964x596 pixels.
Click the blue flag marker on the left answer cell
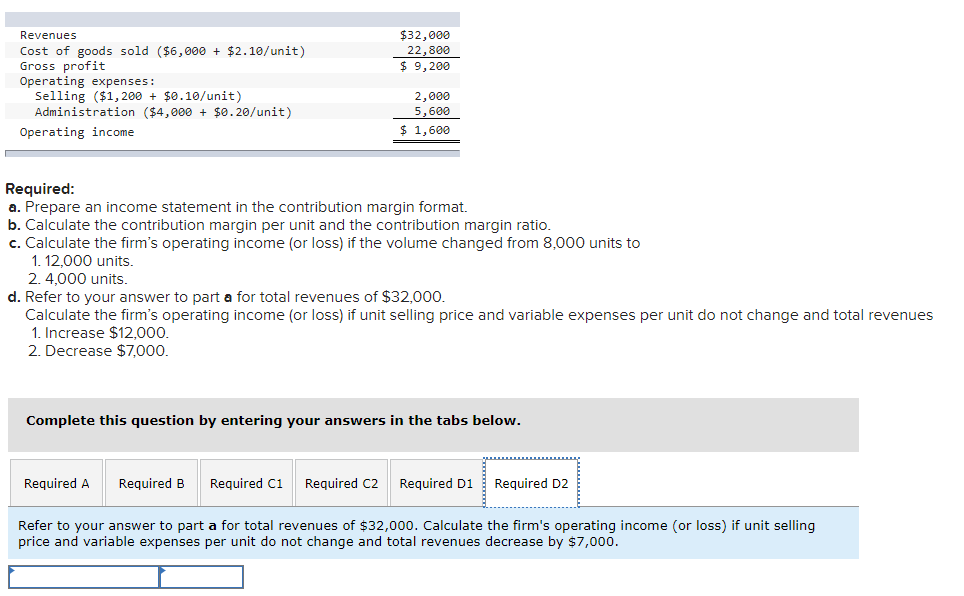click(13, 570)
